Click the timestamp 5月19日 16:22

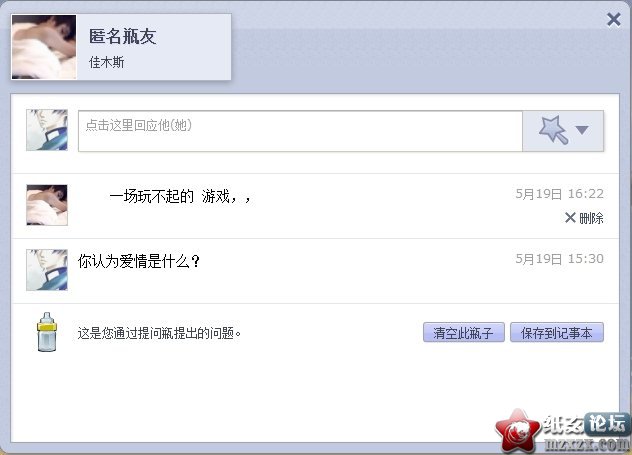click(x=559, y=194)
